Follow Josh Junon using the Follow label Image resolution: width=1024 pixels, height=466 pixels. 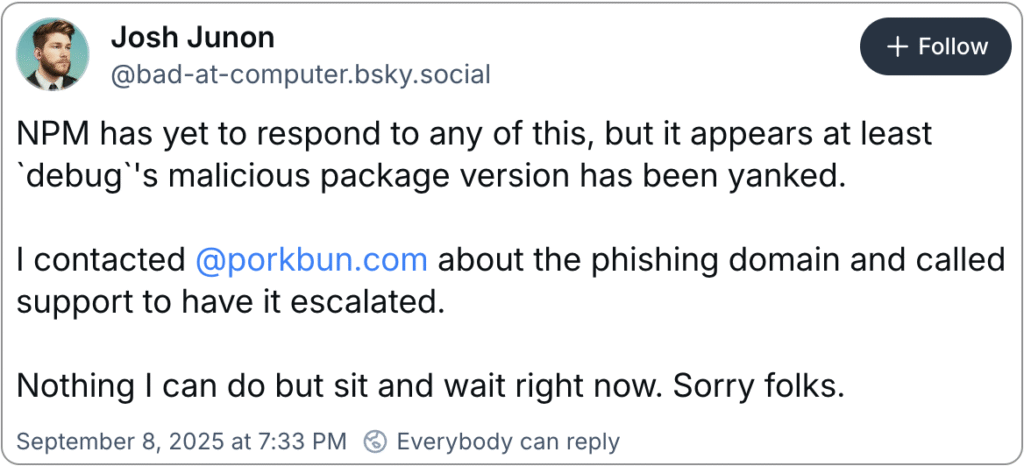coord(953,47)
